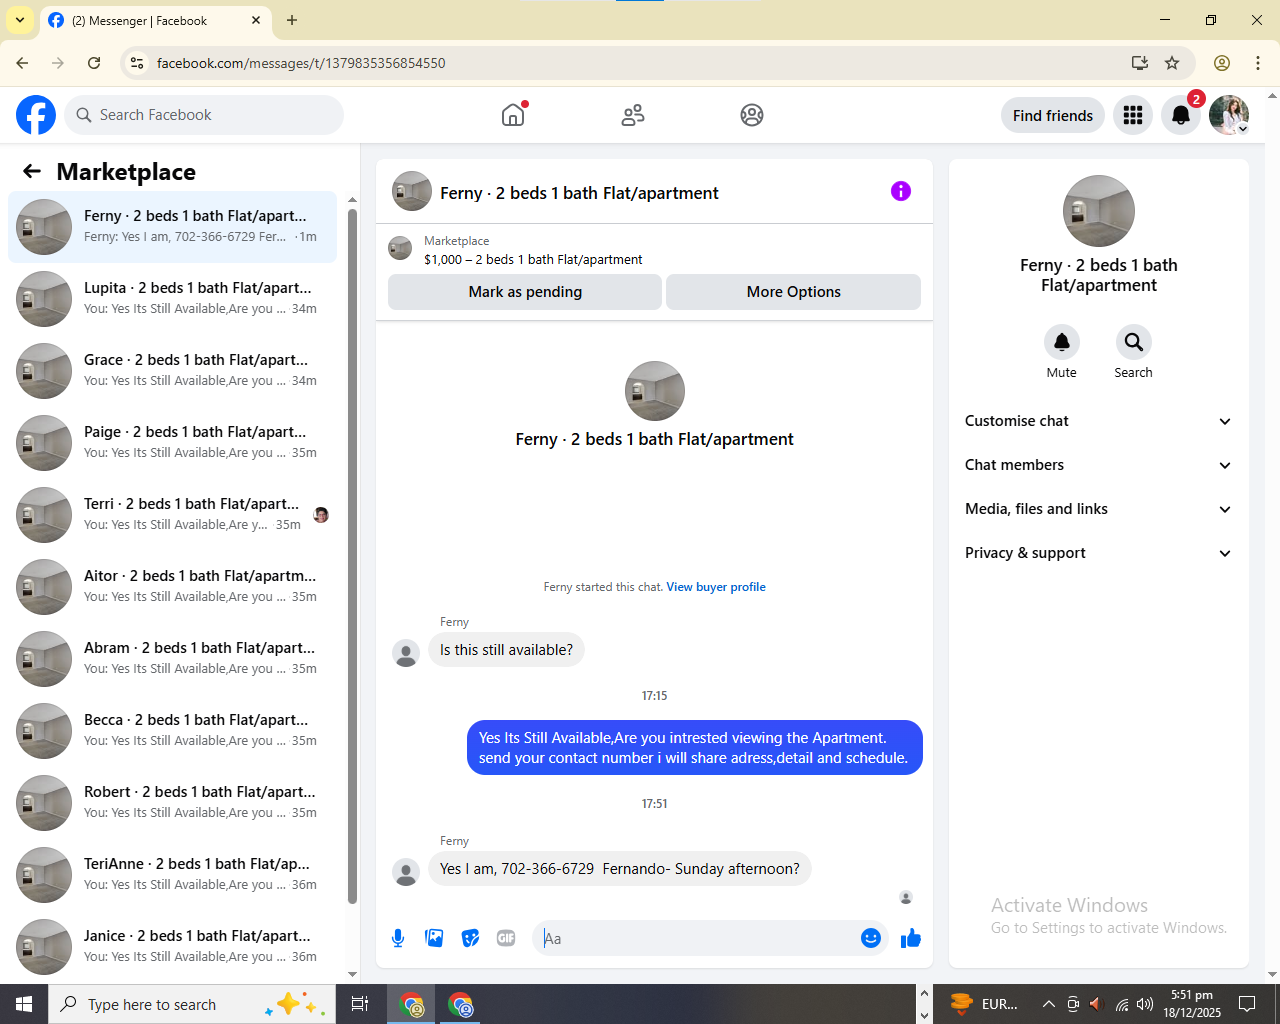The height and width of the screenshot is (1024, 1280).
Task: Open the Groups icon in top navigation
Action: pyautogui.click(x=752, y=115)
